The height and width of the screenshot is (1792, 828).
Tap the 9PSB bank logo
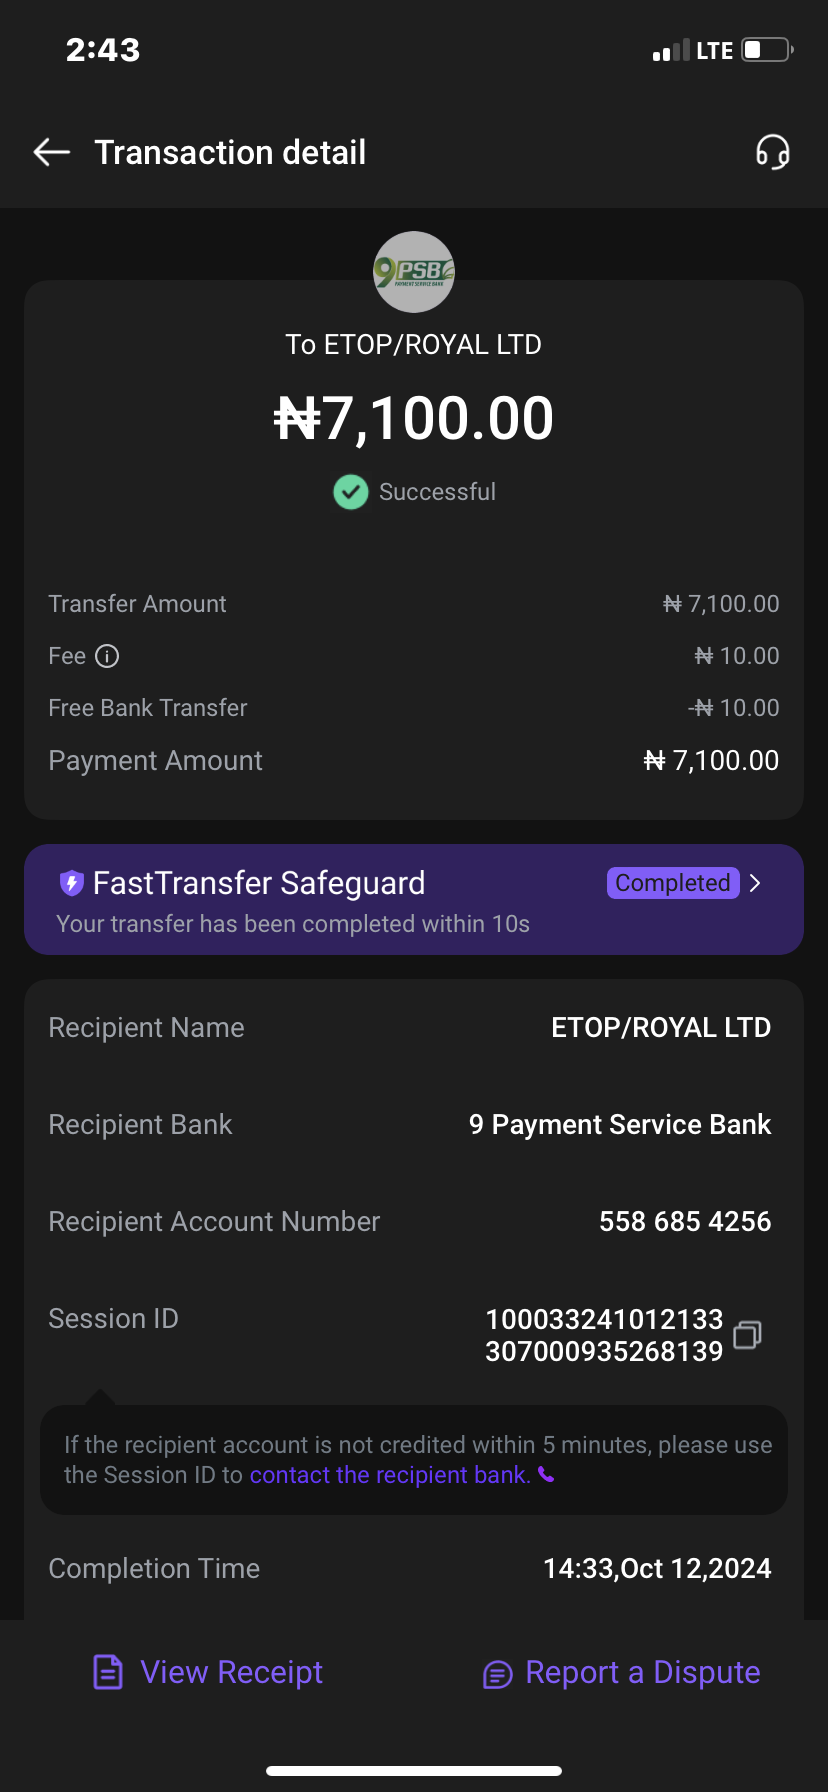[414, 272]
